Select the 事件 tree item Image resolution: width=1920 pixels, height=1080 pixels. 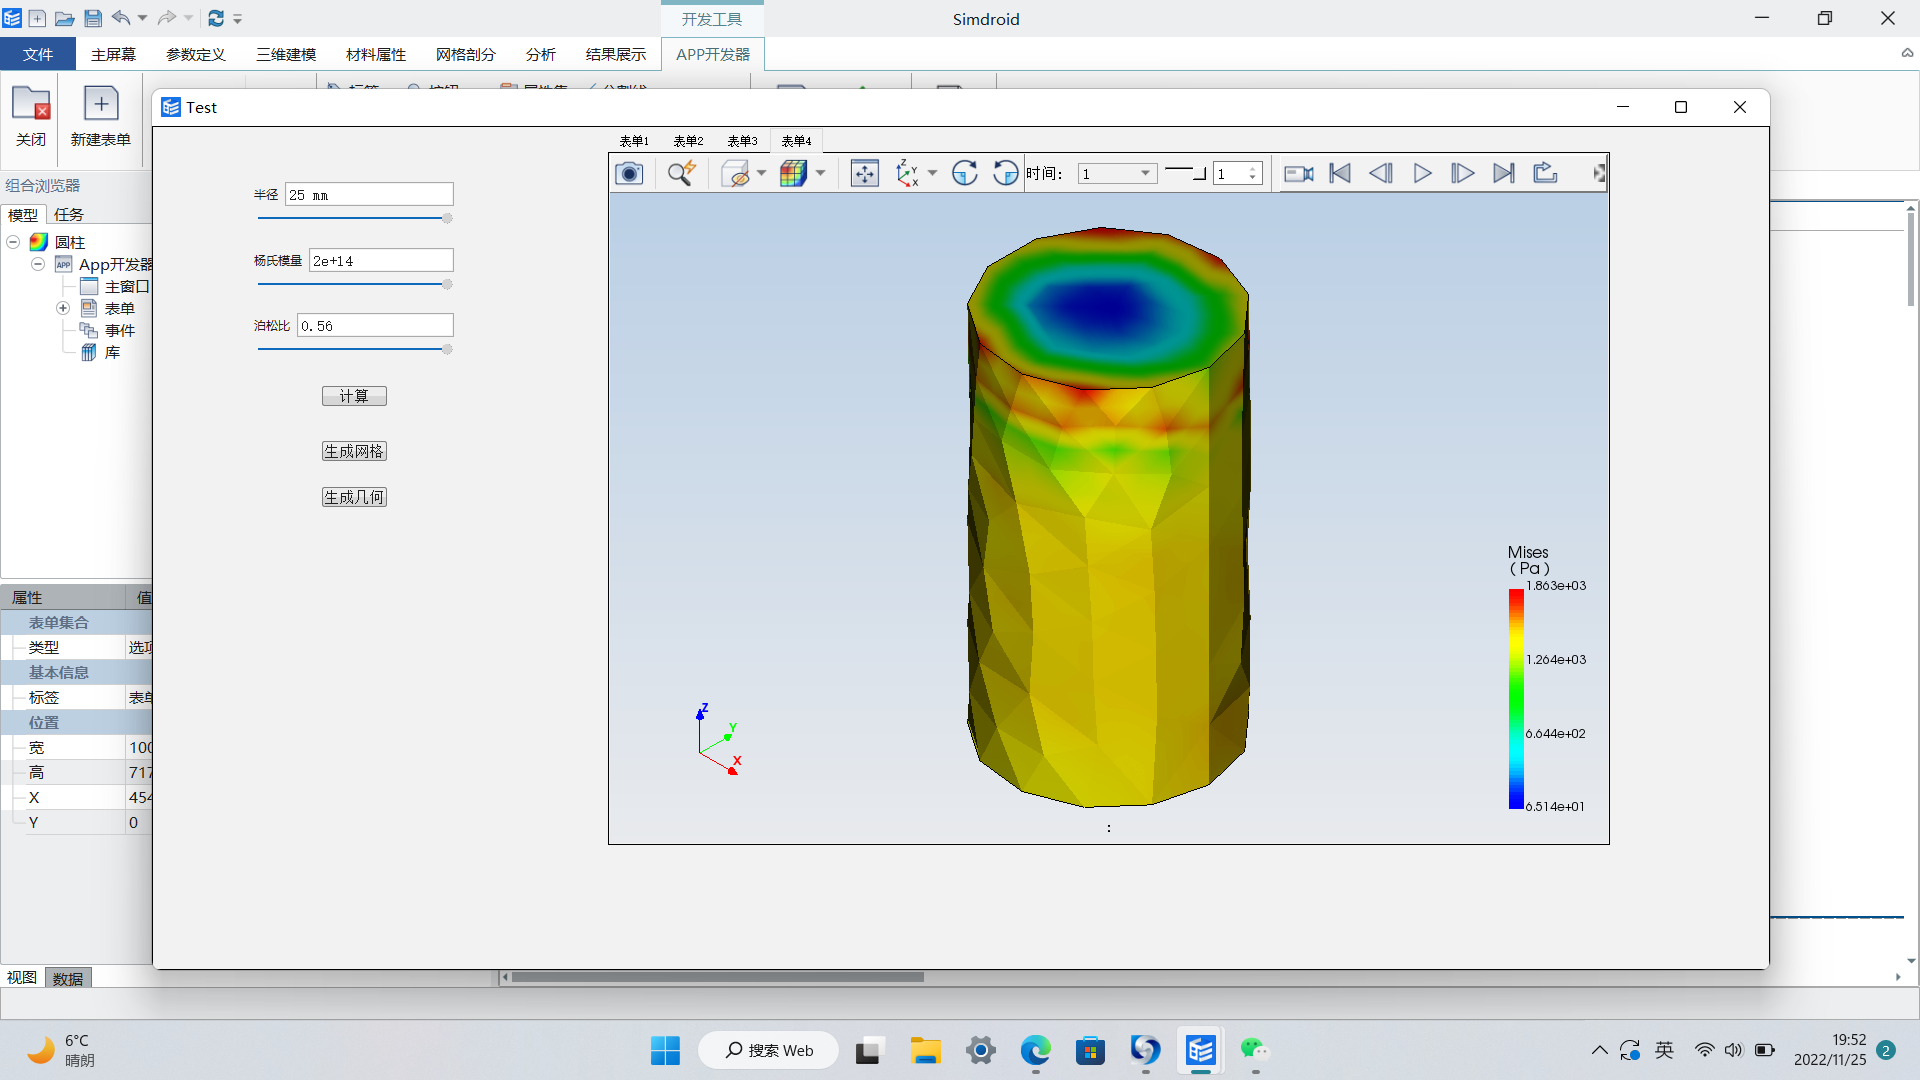[x=119, y=330]
